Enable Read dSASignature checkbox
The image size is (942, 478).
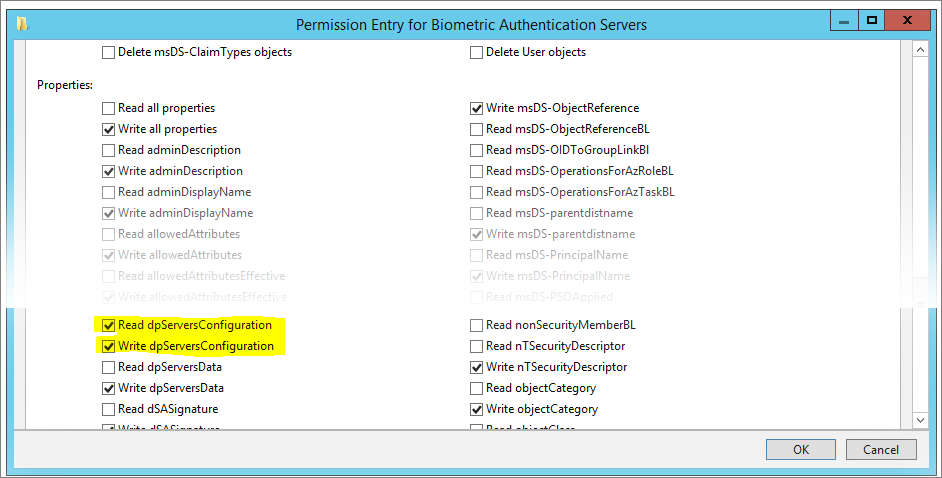coord(108,409)
